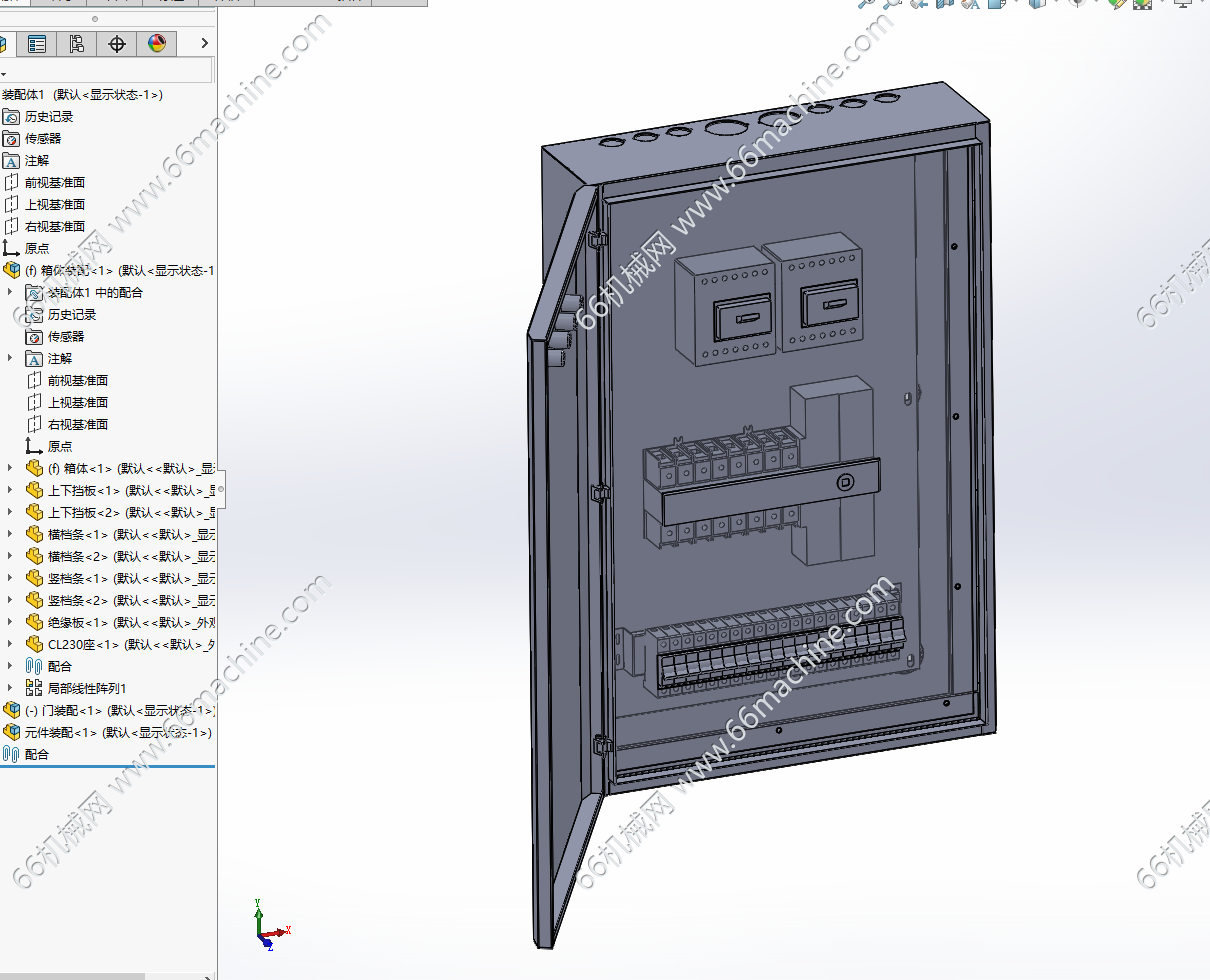Expand the 装配体1 中的配合 folder

(x=11, y=293)
